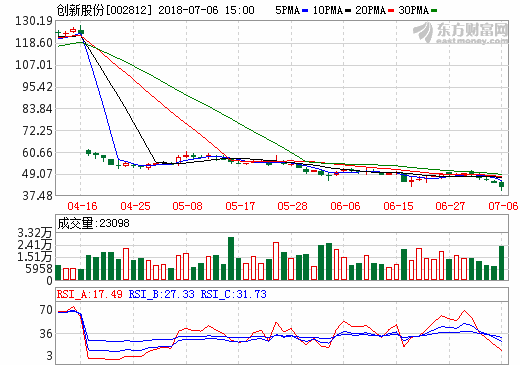
Task: Select the 05-28 date marker
Action: pos(292,206)
